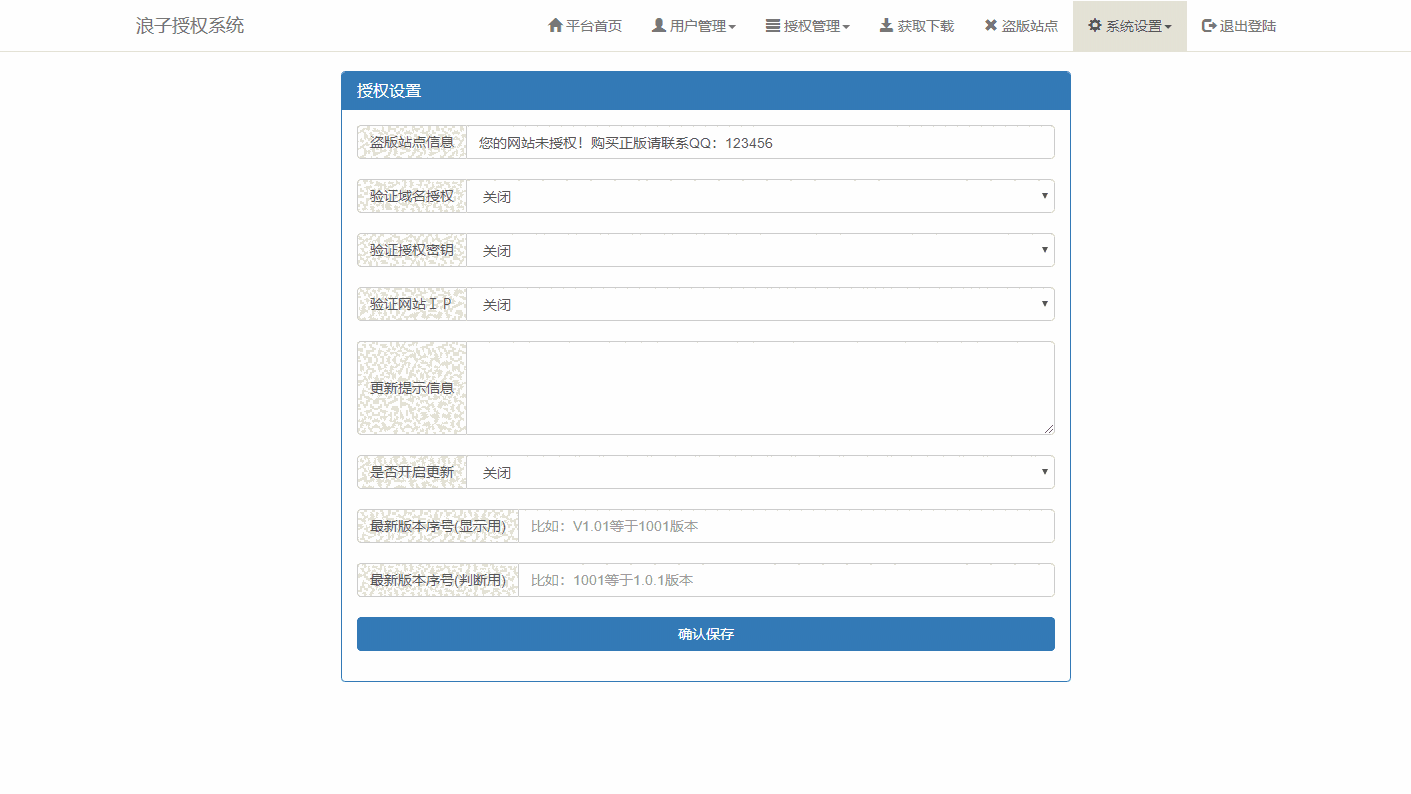Go to 盗版站点 page
The height and width of the screenshot is (794, 1411).
(x=1021, y=26)
